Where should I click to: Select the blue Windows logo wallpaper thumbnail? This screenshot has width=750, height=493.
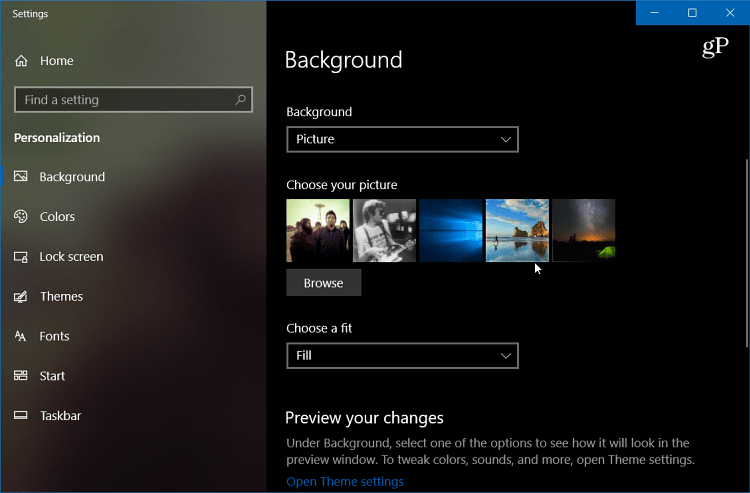point(451,230)
